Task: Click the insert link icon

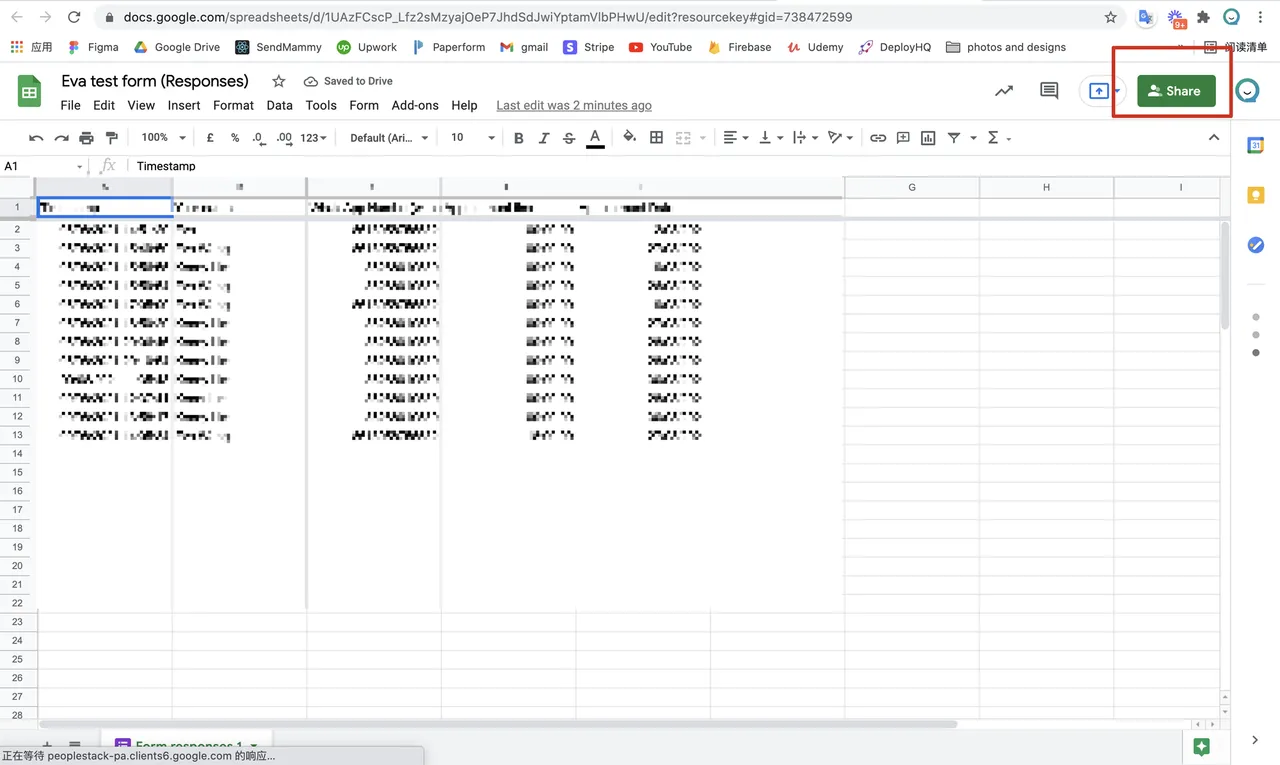Action: click(x=877, y=138)
